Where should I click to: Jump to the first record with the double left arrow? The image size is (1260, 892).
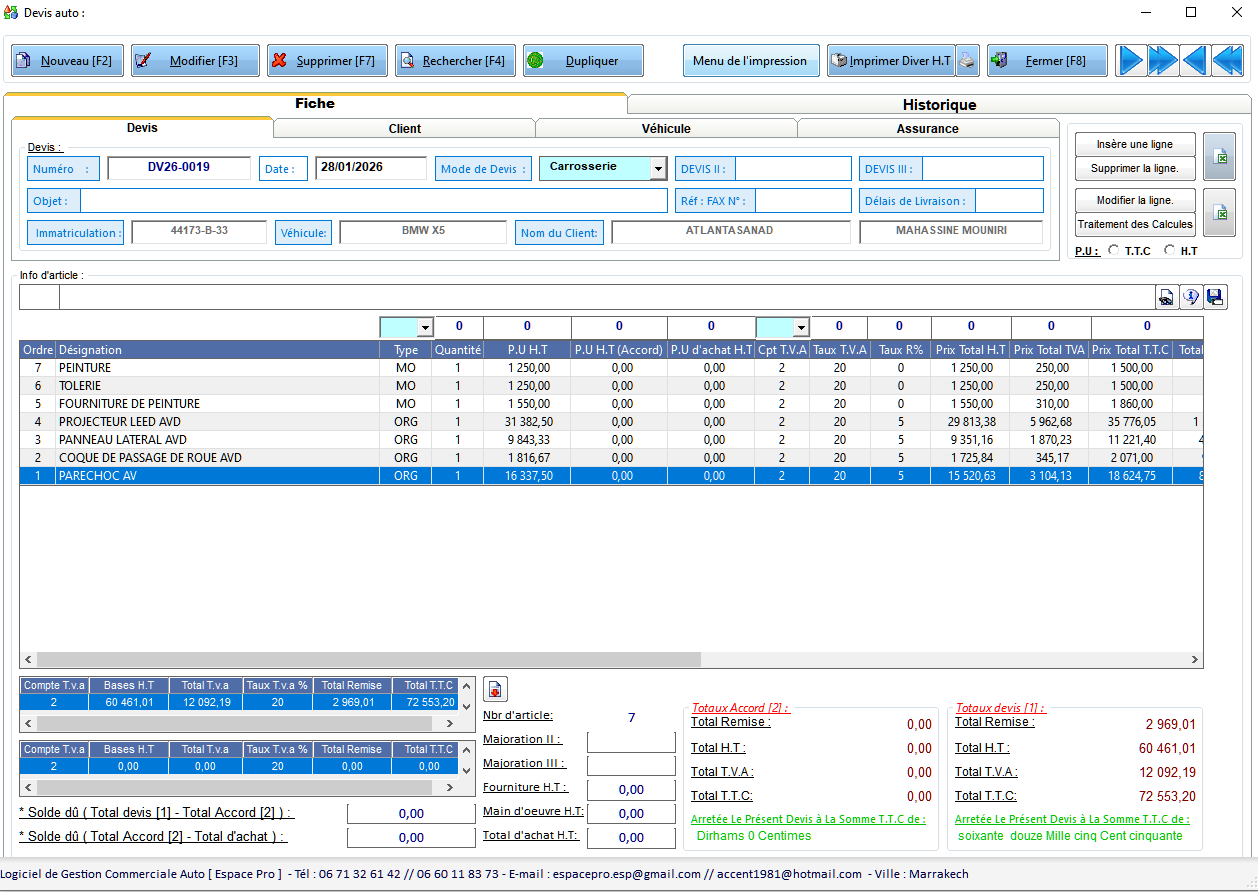click(1227, 61)
